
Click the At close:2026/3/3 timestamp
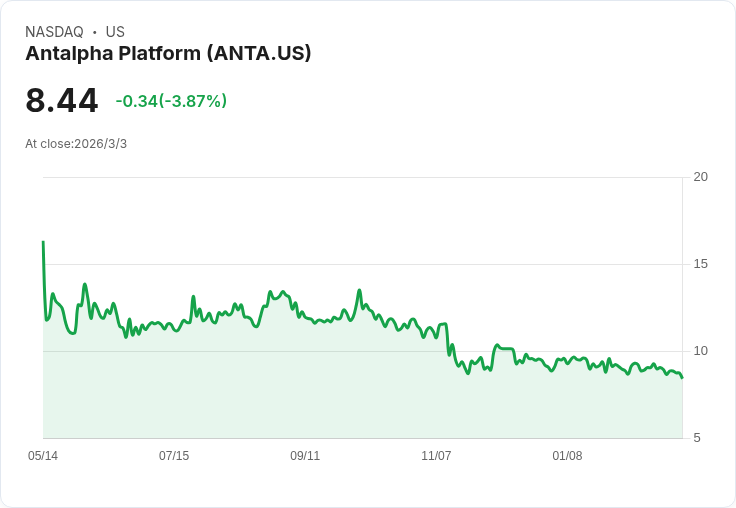(76, 144)
